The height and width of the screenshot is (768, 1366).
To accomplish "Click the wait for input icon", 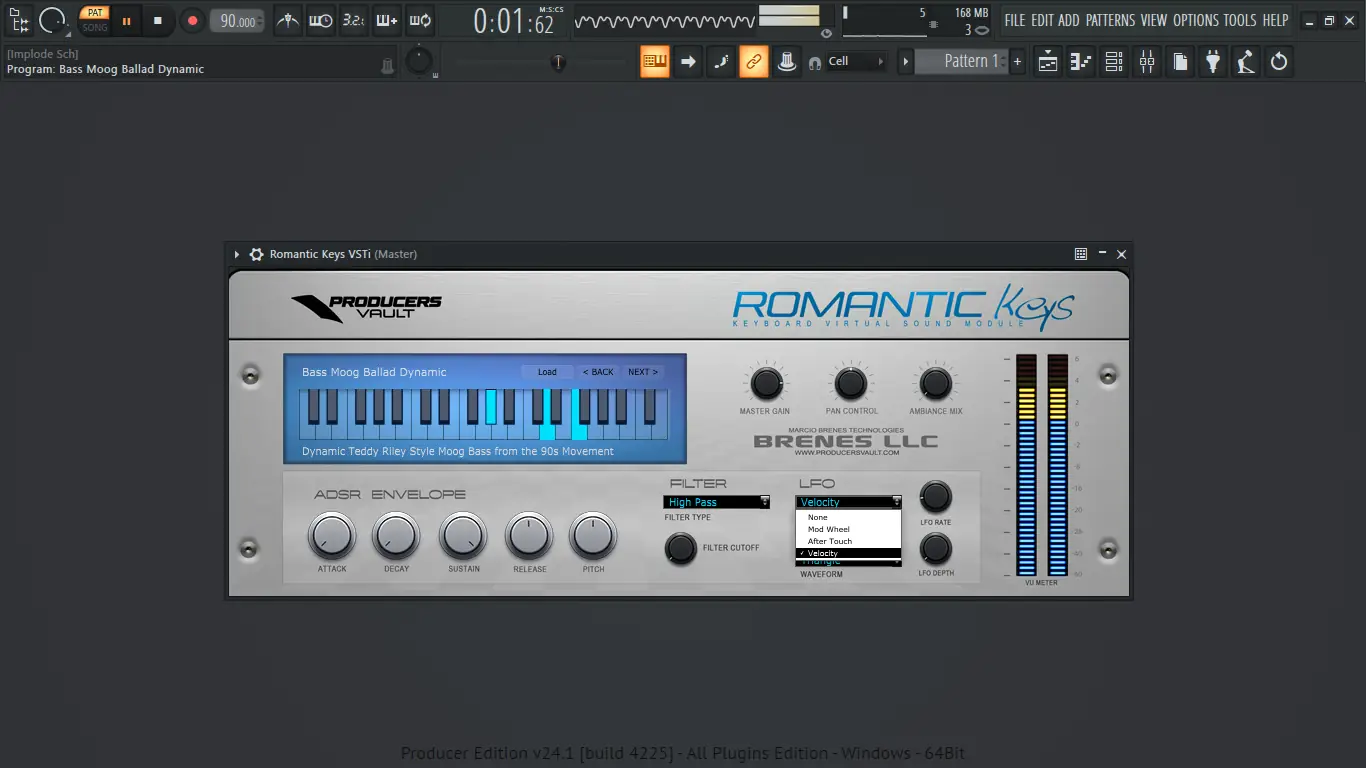I will point(321,20).
